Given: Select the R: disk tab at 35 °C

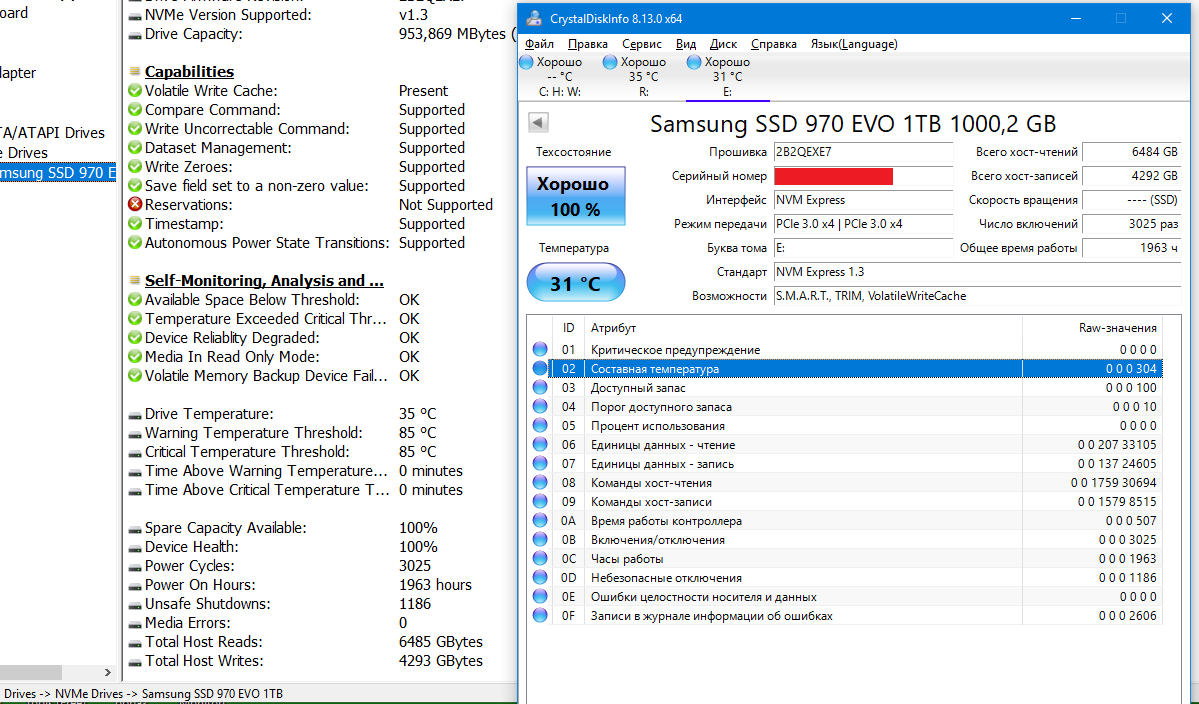Looking at the screenshot, I should point(644,76).
